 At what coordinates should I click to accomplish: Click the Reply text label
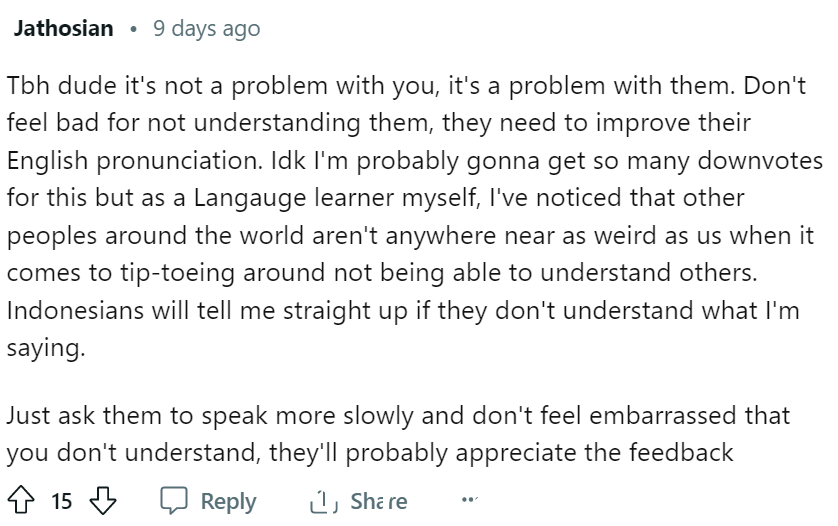(229, 501)
